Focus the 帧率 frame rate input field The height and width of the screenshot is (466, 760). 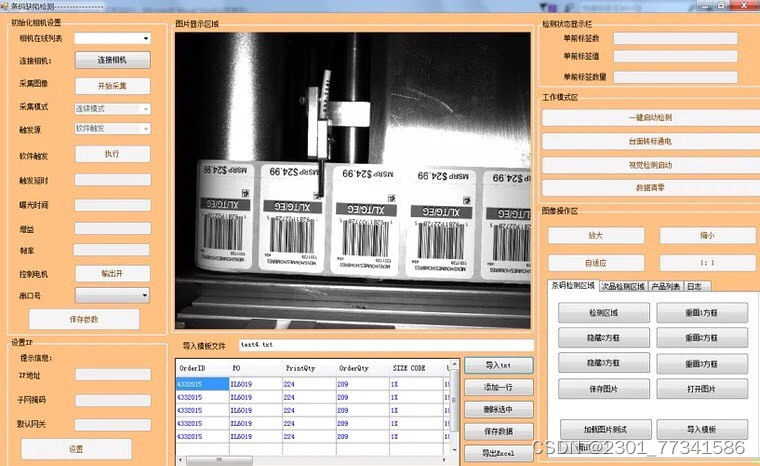pyautogui.click(x=111, y=250)
